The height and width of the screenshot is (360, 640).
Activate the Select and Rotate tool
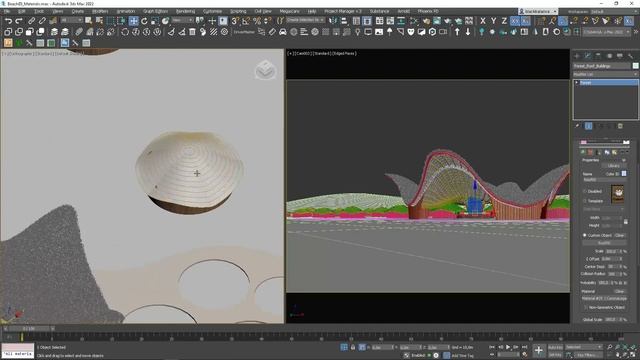144,21
